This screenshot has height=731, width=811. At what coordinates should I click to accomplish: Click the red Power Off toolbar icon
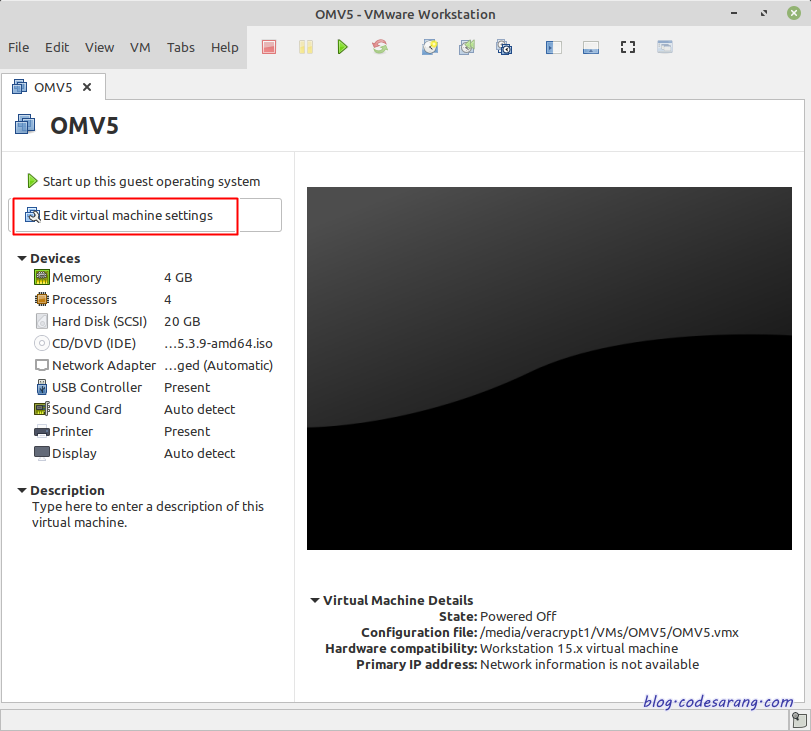pyautogui.click(x=269, y=47)
